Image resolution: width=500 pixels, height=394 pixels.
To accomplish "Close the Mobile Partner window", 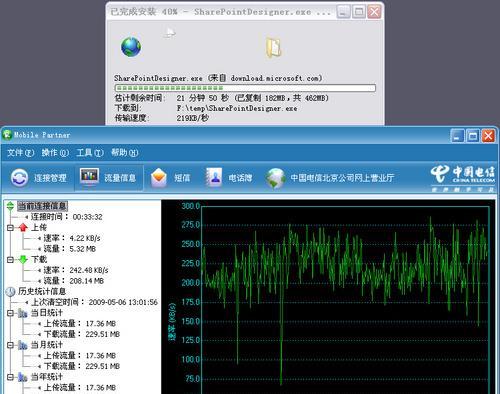I will pyautogui.click(x=488, y=136).
